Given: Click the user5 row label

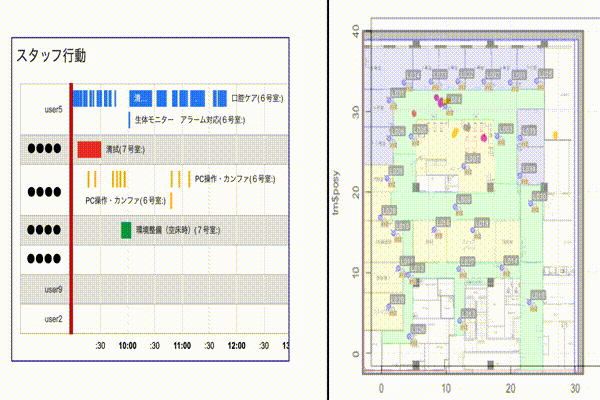Looking at the screenshot, I should pos(53,109).
